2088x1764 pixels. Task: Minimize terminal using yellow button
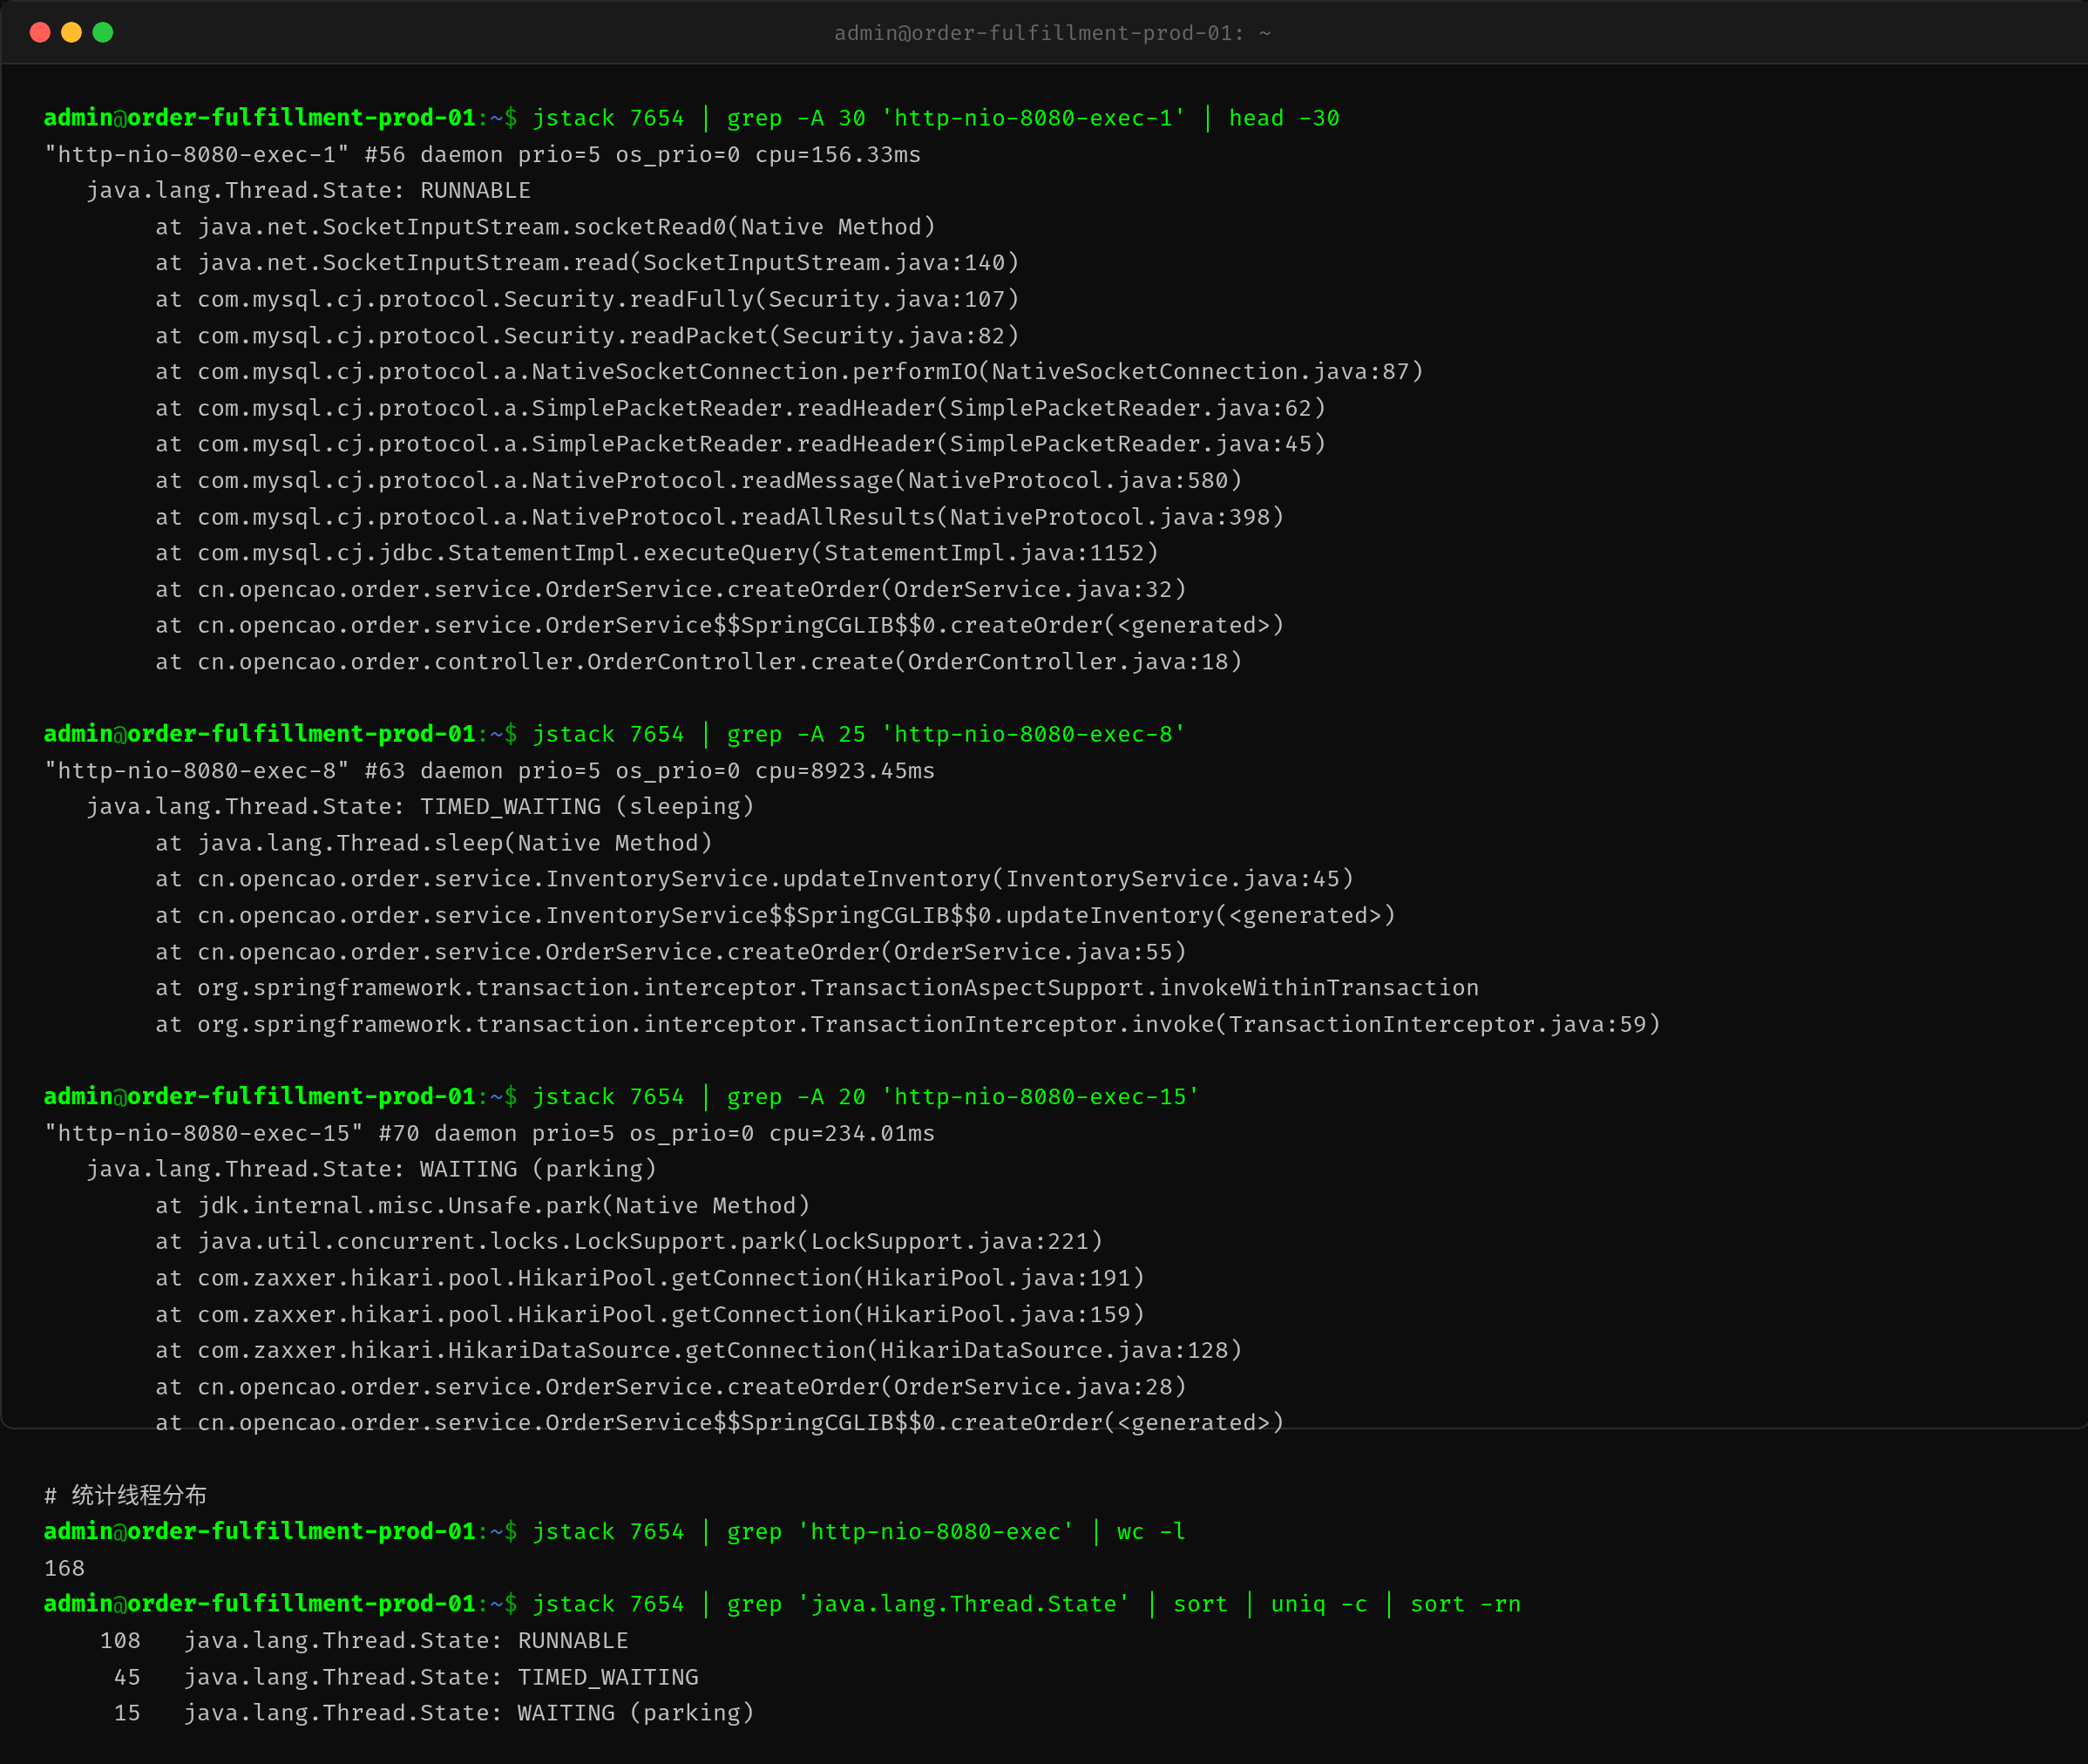click(71, 32)
